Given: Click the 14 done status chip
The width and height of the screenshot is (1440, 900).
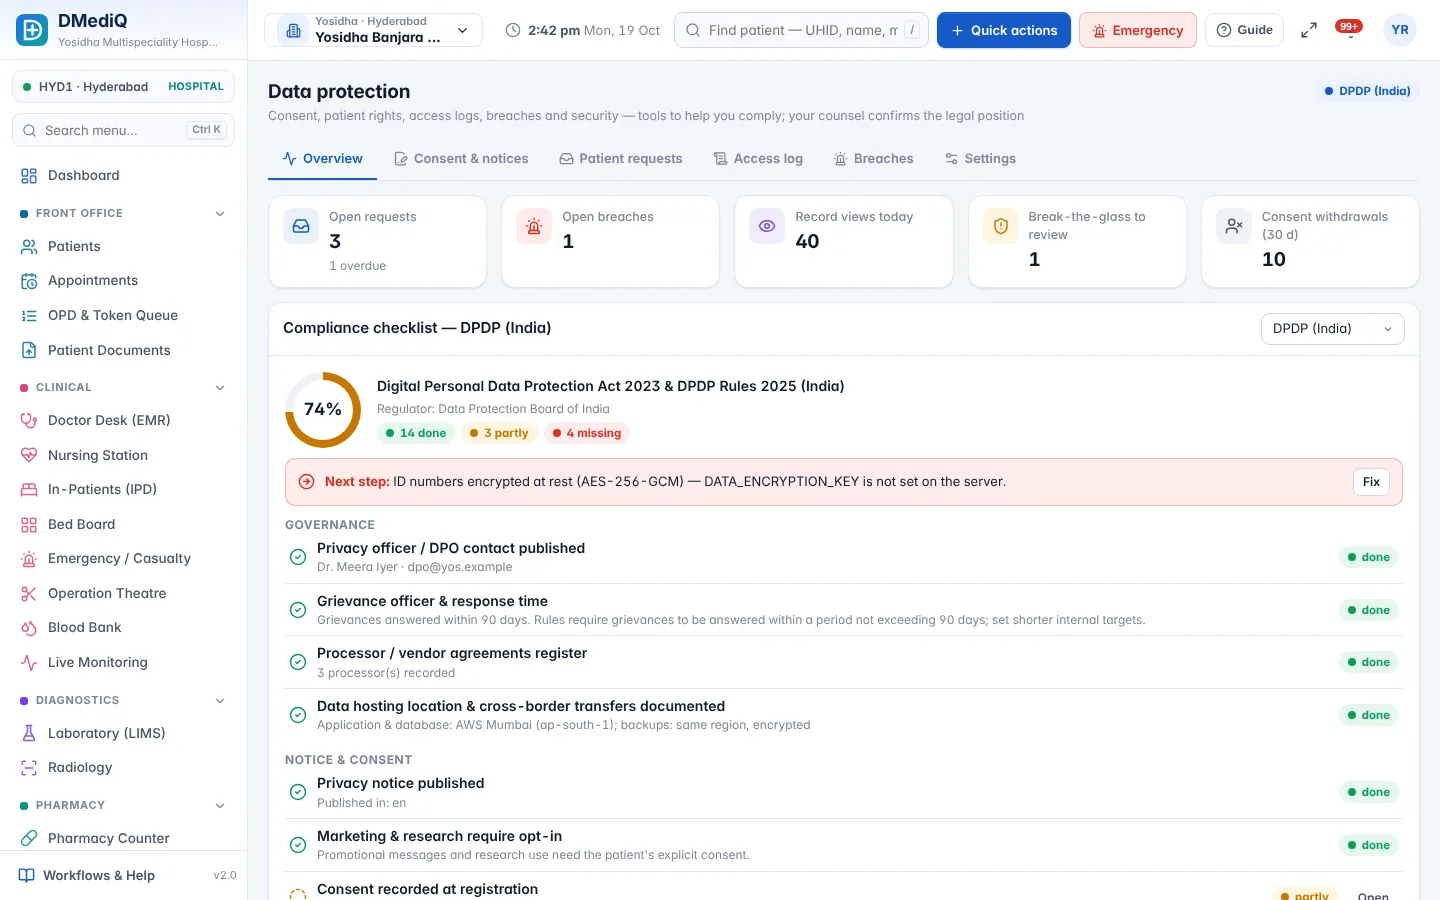Looking at the screenshot, I should point(416,433).
